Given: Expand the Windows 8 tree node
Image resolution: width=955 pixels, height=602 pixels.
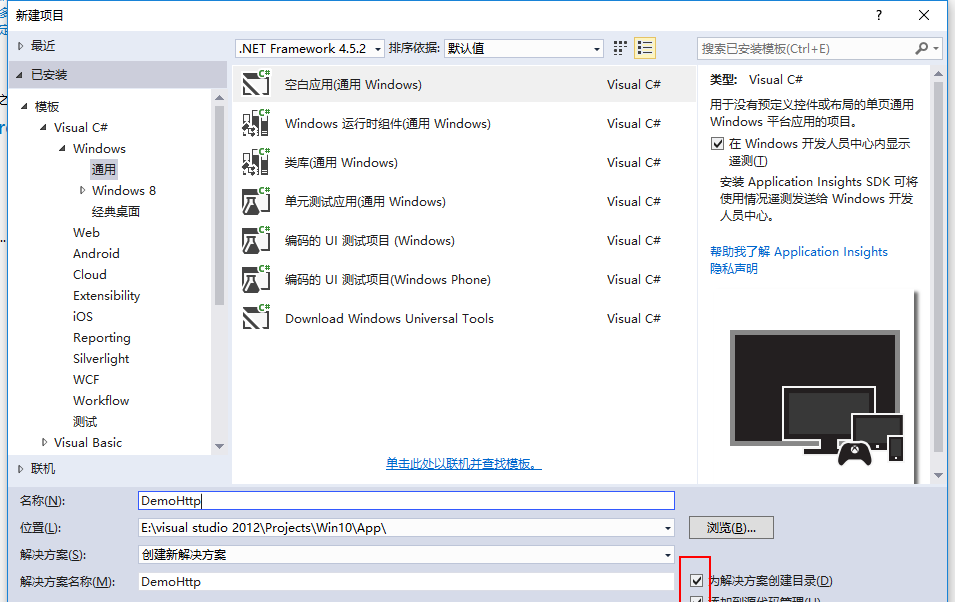Looking at the screenshot, I should [x=82, y=190].
